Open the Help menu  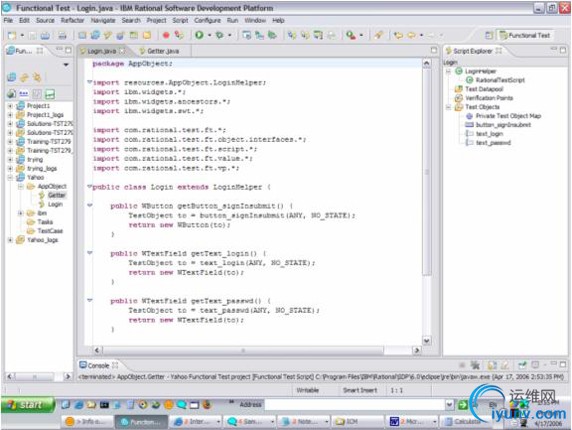tap(278, 20)
